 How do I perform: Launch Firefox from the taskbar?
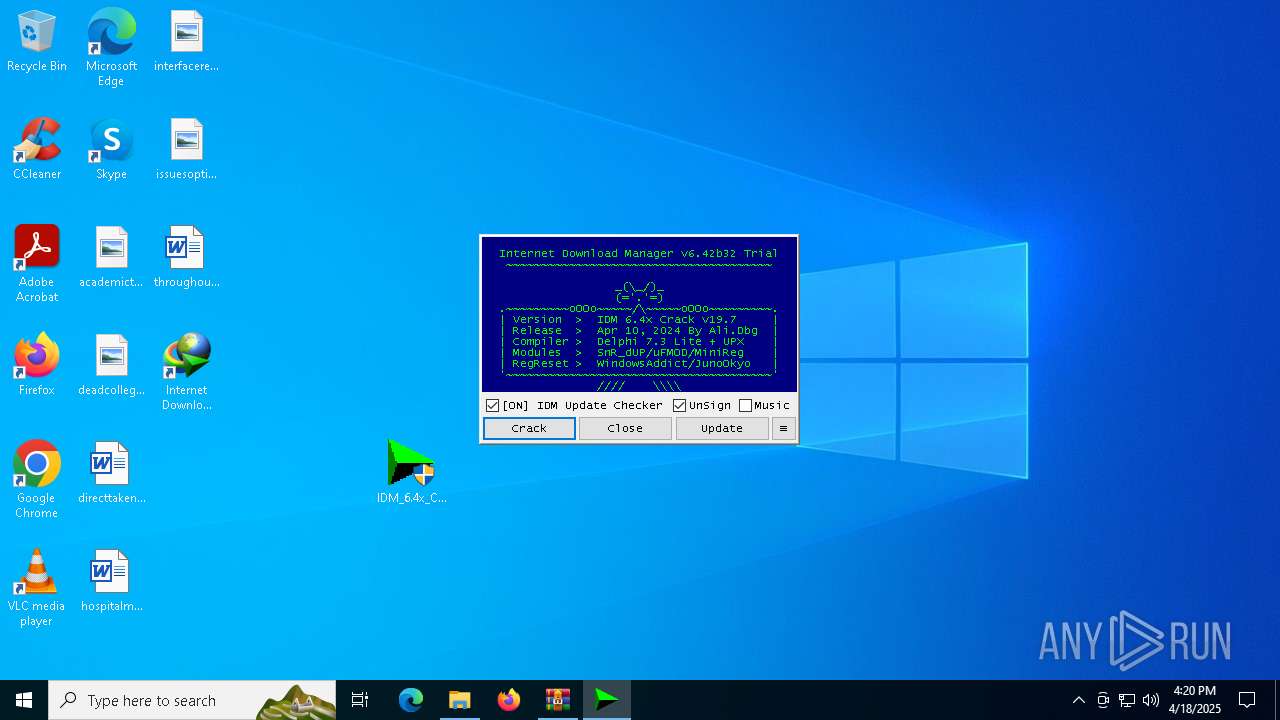509,700
